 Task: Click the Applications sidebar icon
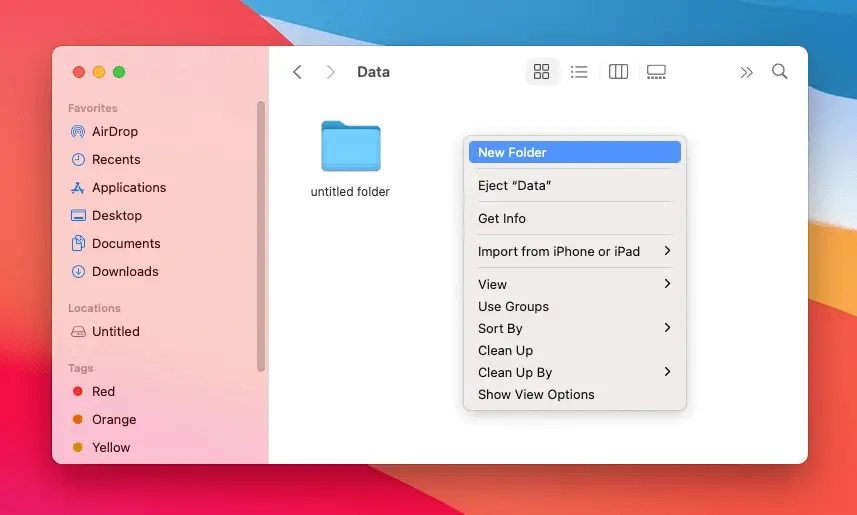click(78, 188)
